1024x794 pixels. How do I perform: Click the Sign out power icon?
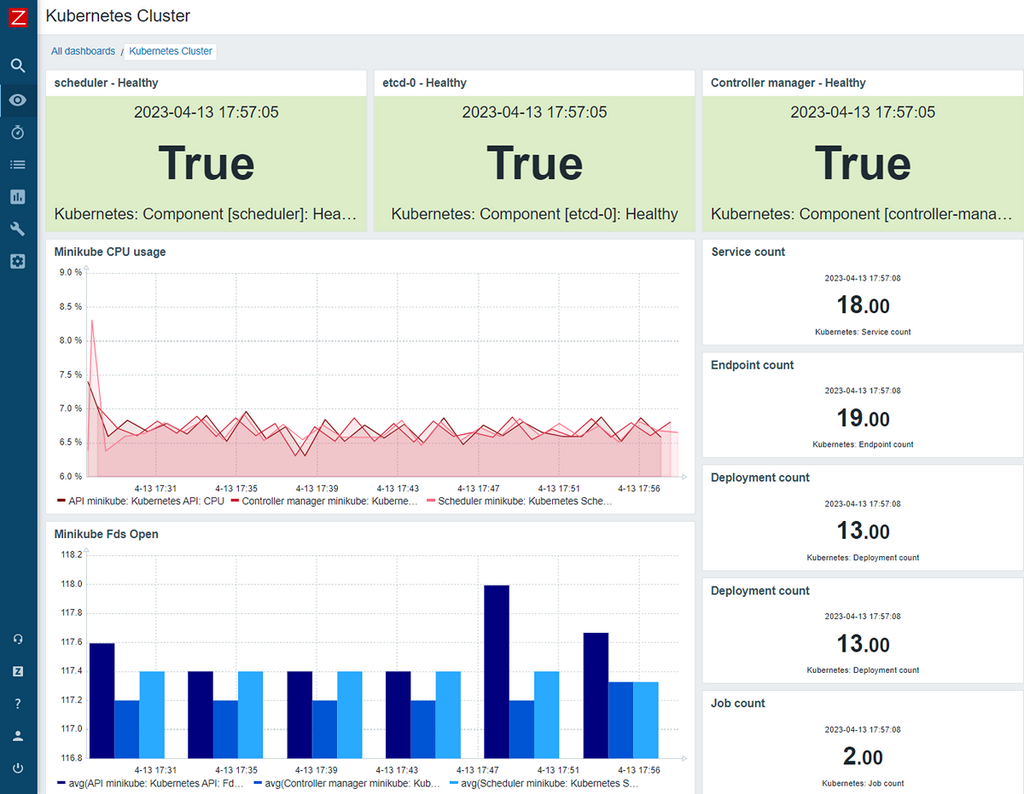coord(18,768)
